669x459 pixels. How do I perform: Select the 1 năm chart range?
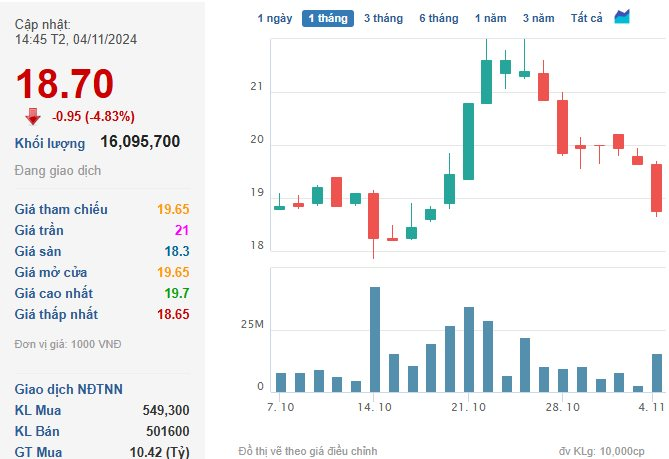pos(491,18)
